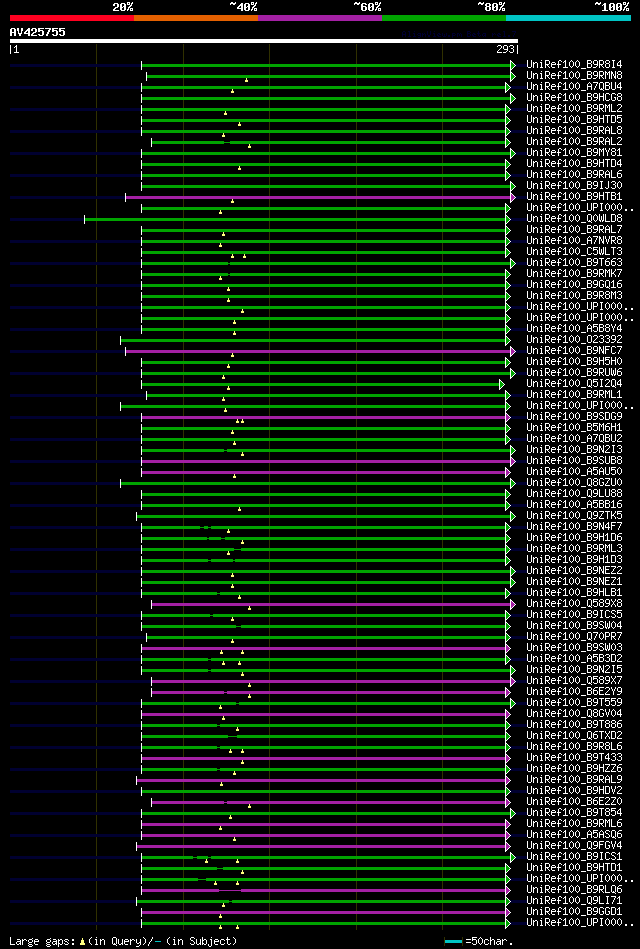Open the UniRef100_B9RMN8 hit label
Screen dimensions: 640x949
click(x=575, y=75)
